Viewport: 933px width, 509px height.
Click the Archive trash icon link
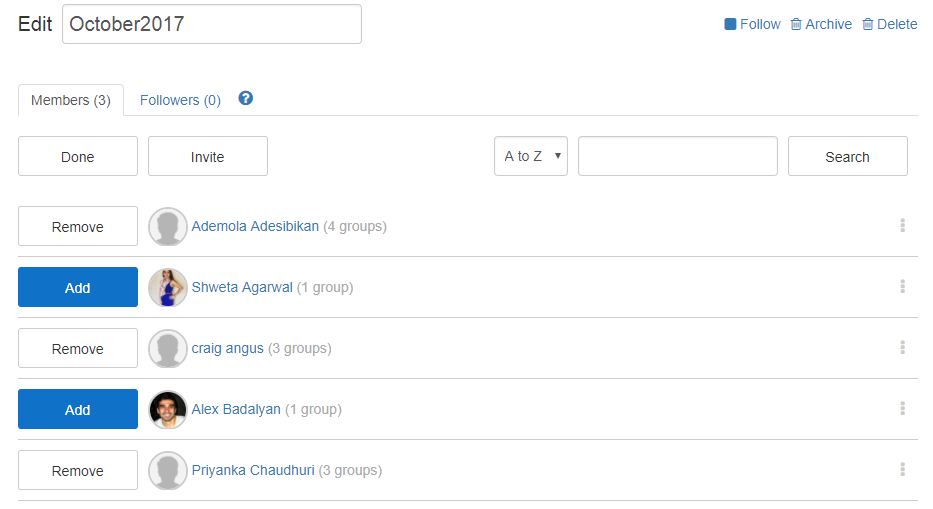(x=821, y=24)
